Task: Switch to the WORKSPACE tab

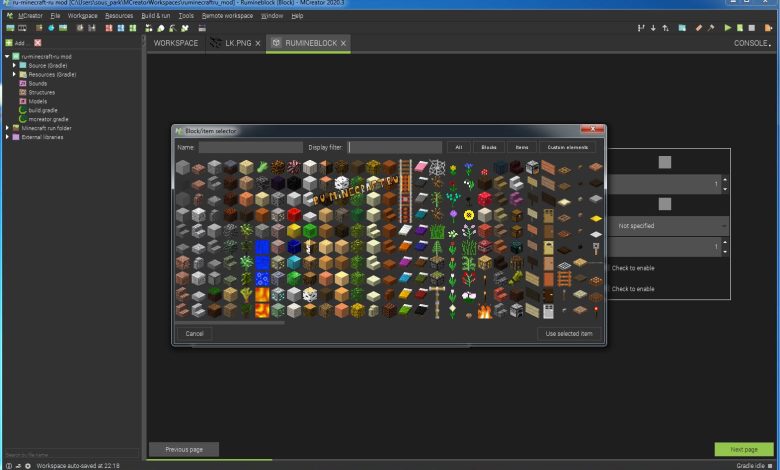Action: click(176, 43)
